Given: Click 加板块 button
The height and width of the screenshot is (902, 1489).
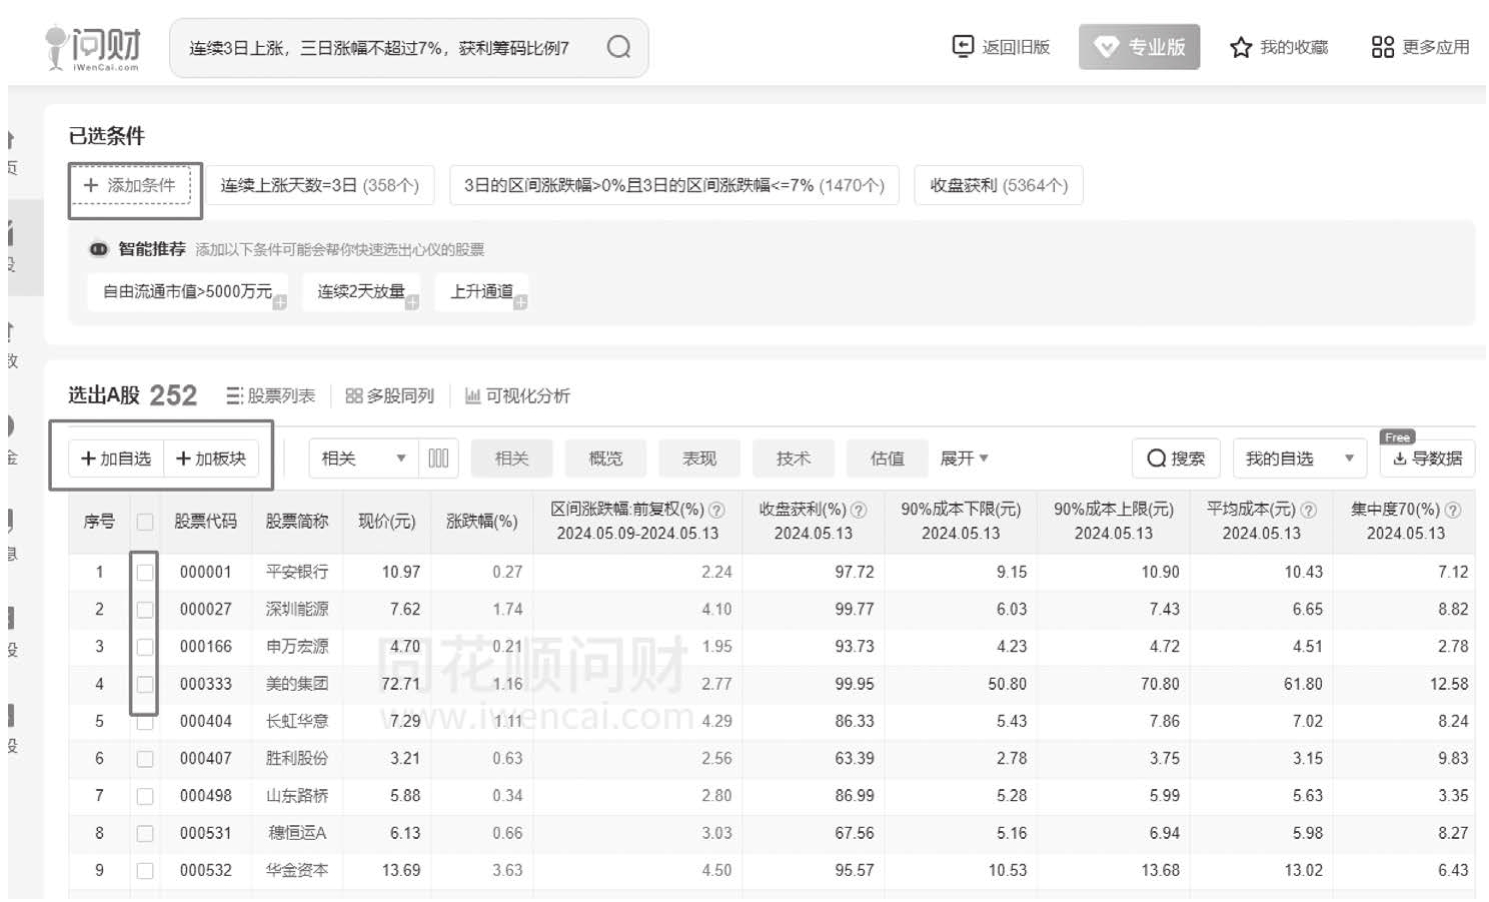Looking at the screenshot, I should [x=211, y=458].
